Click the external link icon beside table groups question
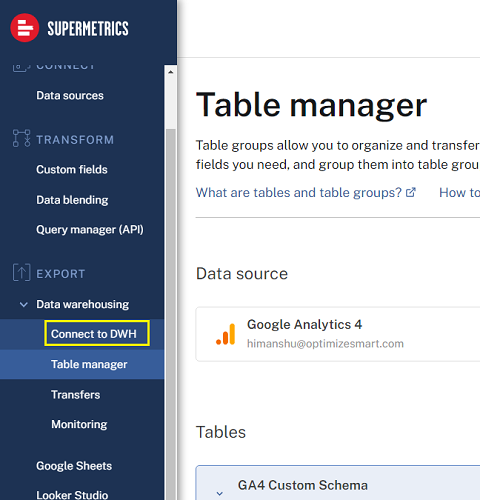The width and height of the screenshot is (480, 500). click(411, 192)
